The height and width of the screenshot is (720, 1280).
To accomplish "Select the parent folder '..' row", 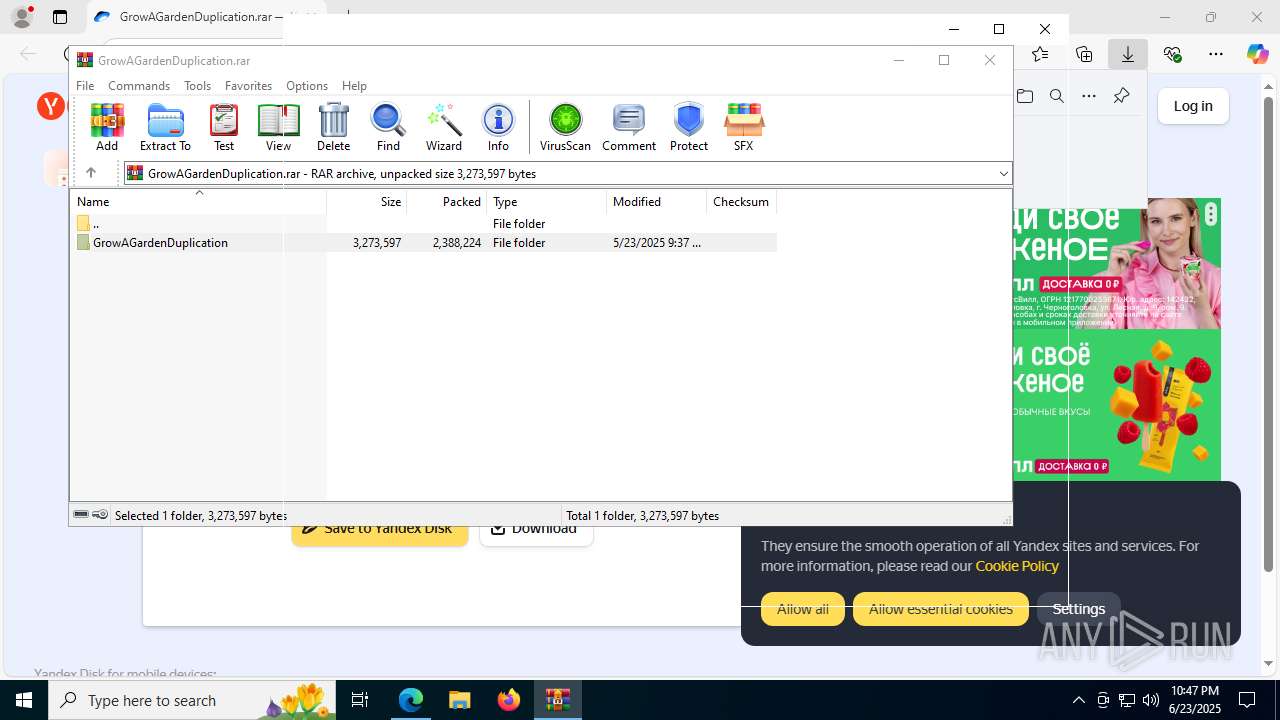I will (x=425, y=223).
